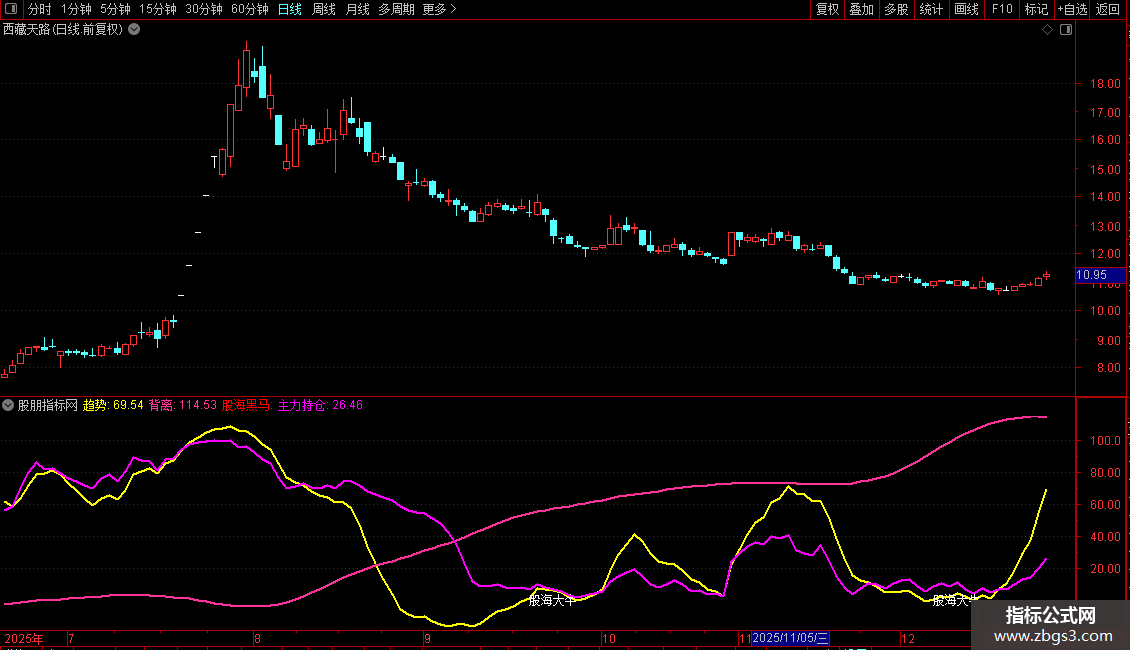Open 叠加 overlay stock tool
The height and width of the screenshot is (650, 1130).
(861, 9)
